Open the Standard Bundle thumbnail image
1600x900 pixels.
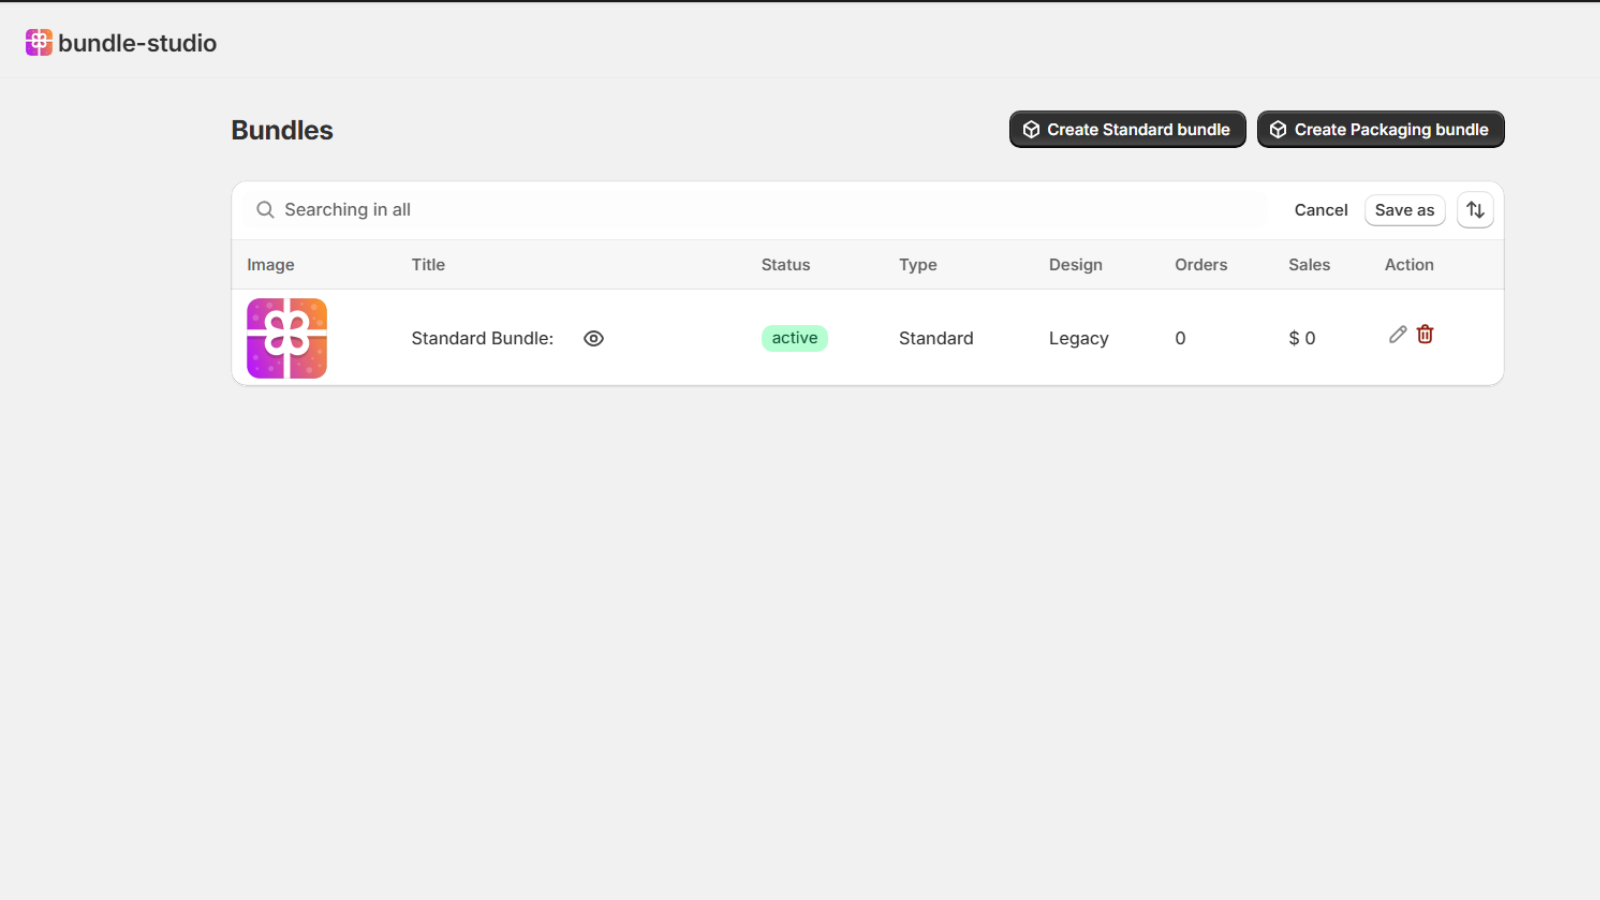[287, 338]
